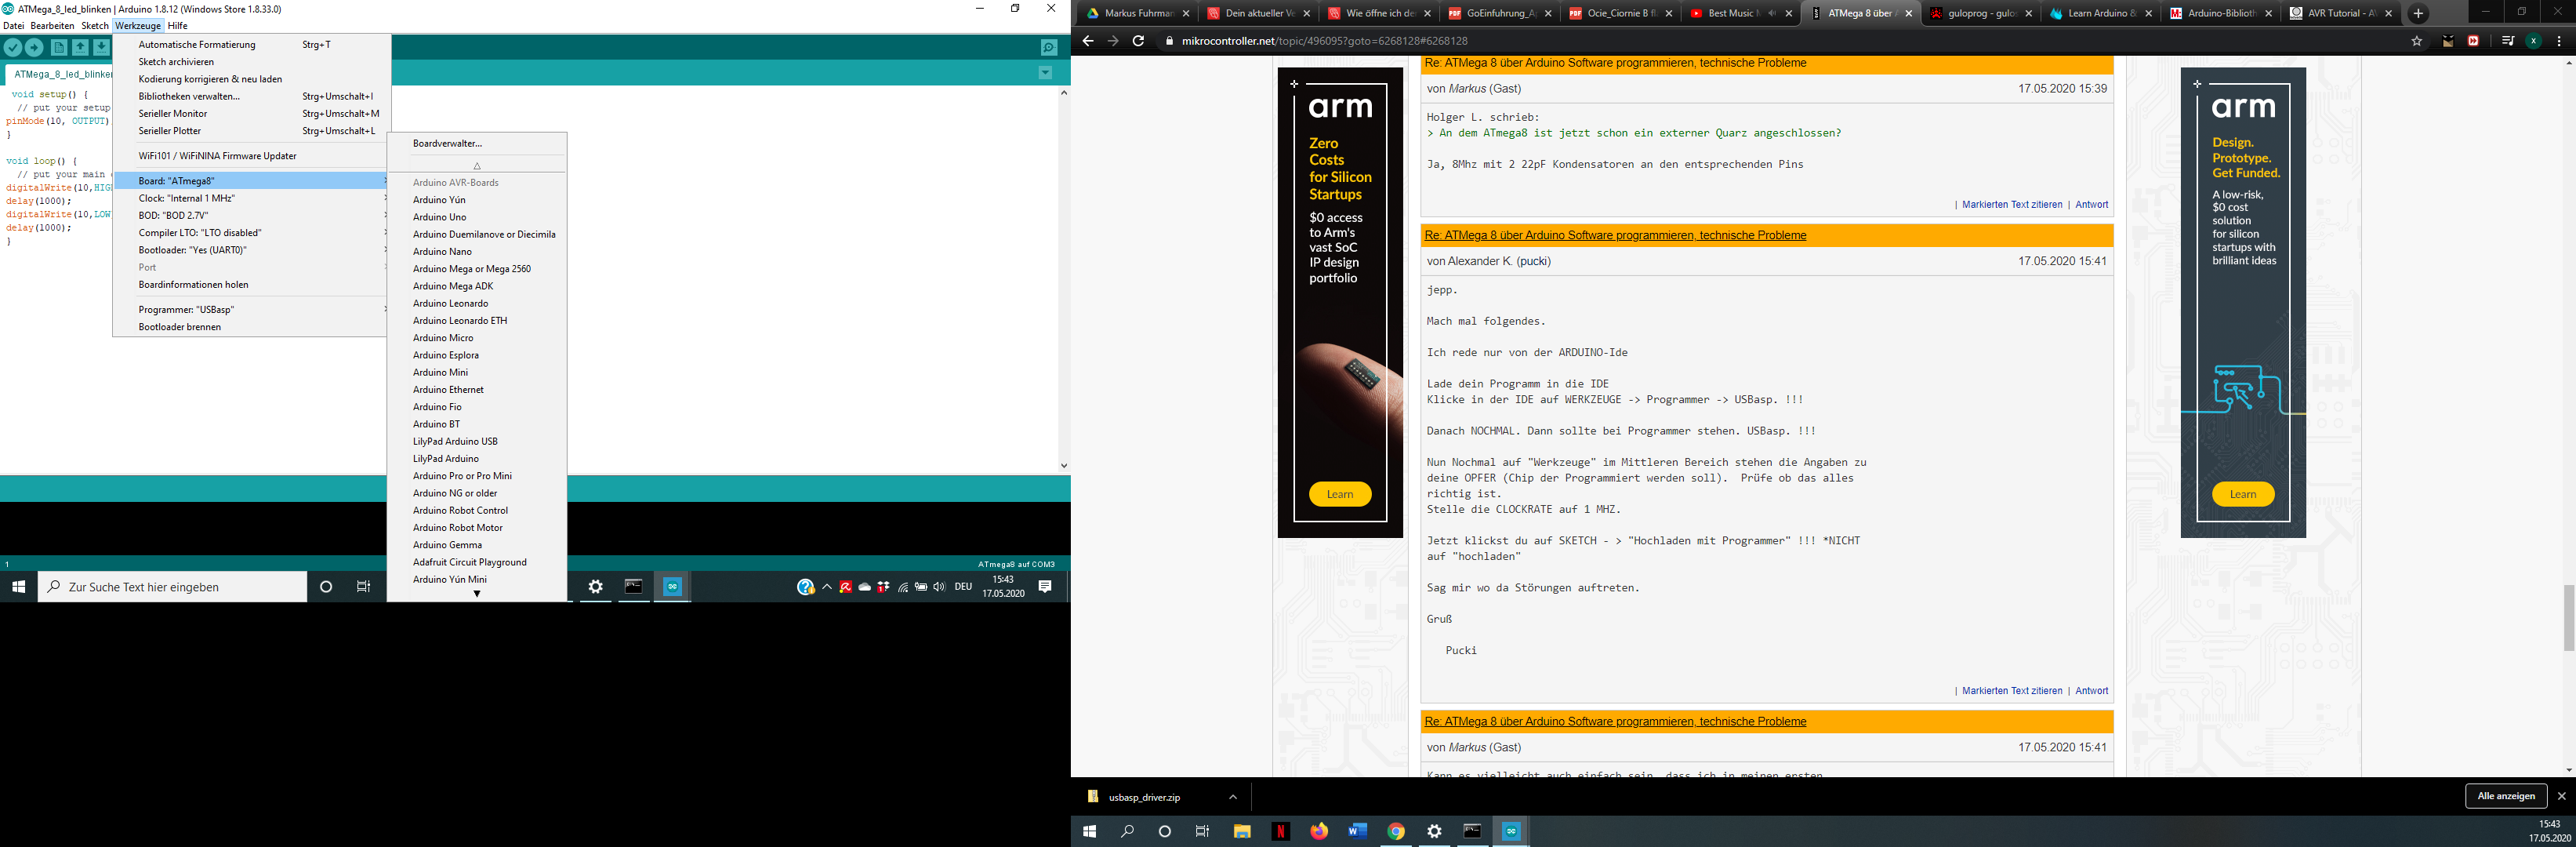This screenshot has height=847, width=2576.
Task: Expand Compiler LTO submenu
Action: click(250, 233)
